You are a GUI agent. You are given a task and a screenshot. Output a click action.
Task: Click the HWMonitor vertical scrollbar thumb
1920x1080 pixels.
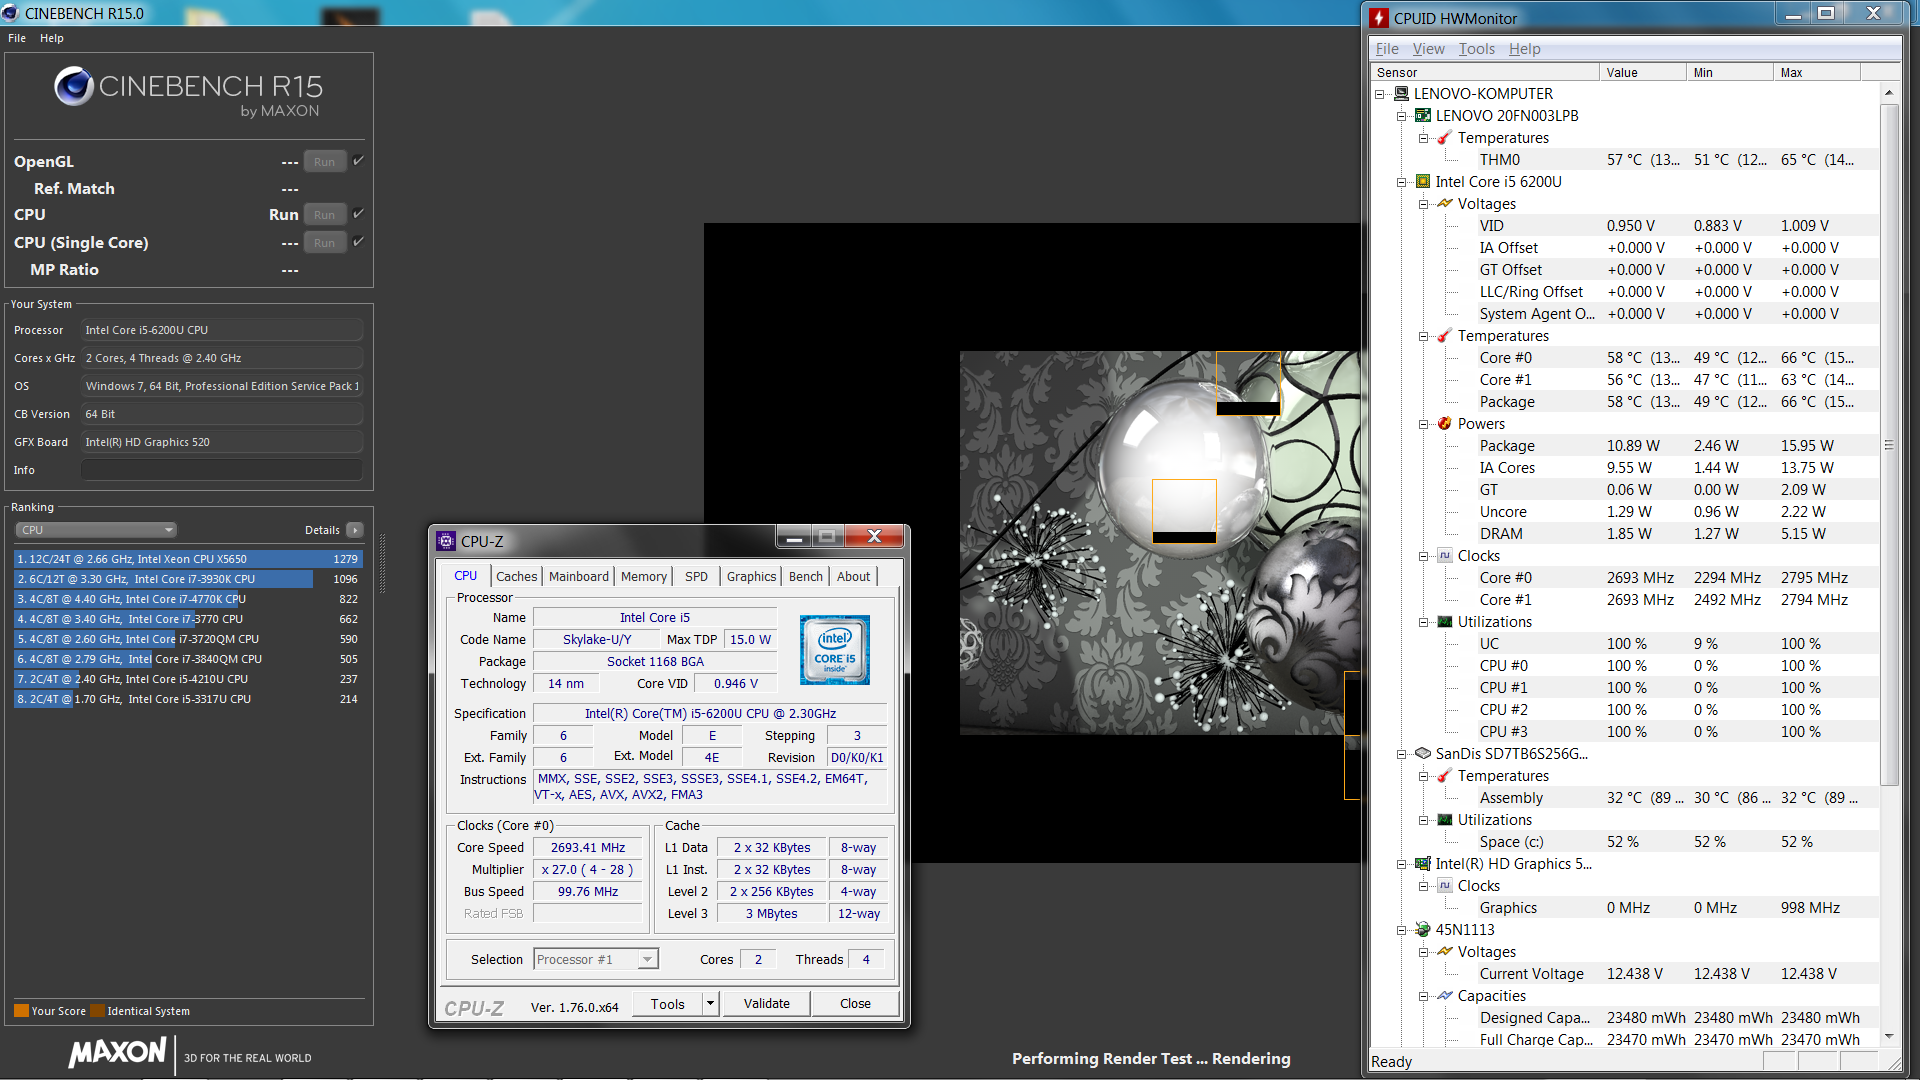point(1889,445)
